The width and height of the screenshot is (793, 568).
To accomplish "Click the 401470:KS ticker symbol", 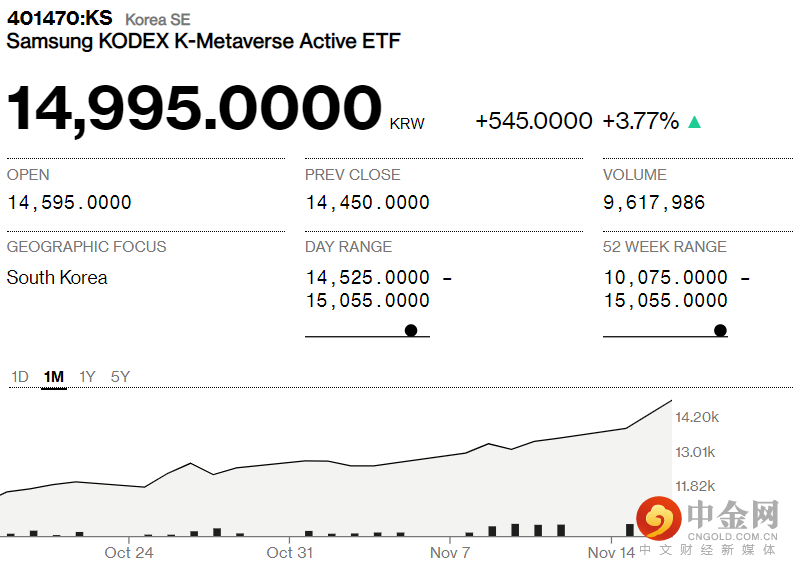I will click(x=60, y=18).
